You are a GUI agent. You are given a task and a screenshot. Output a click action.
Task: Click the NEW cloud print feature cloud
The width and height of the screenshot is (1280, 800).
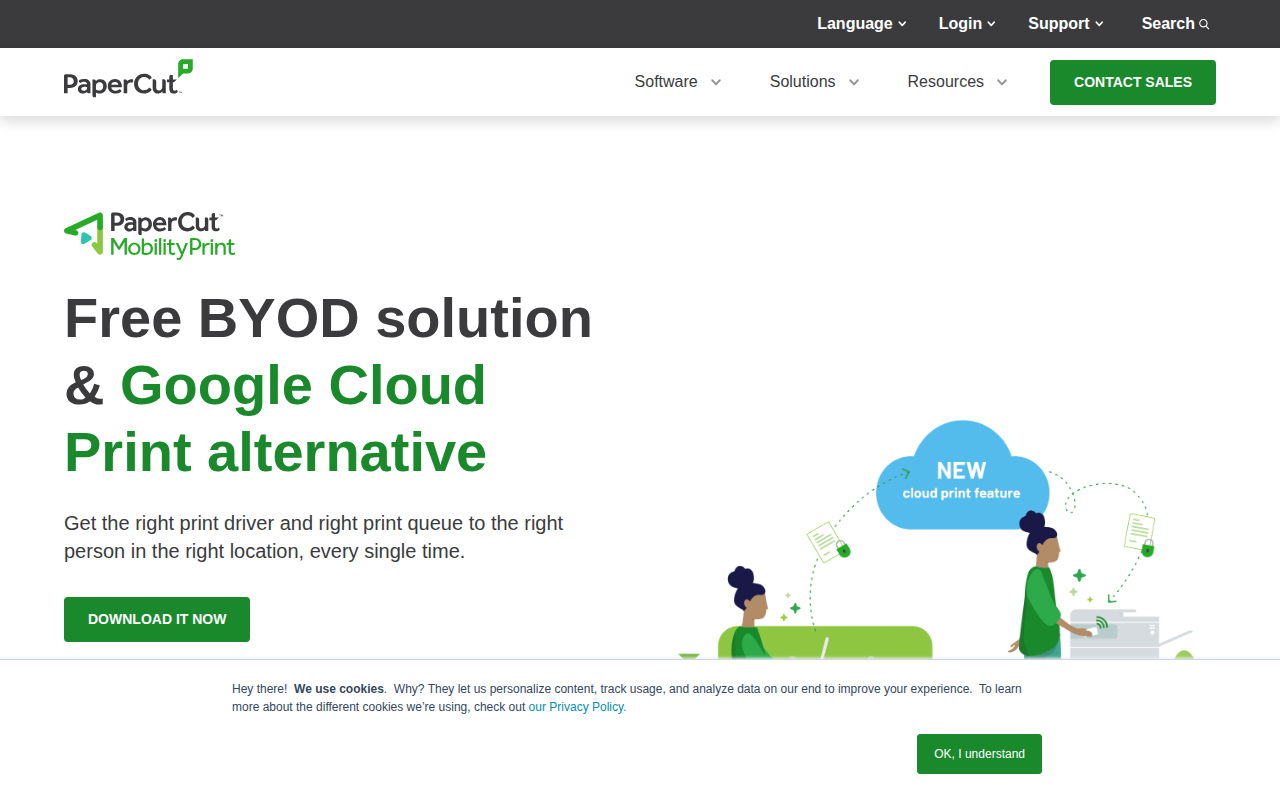pos(962,475)
